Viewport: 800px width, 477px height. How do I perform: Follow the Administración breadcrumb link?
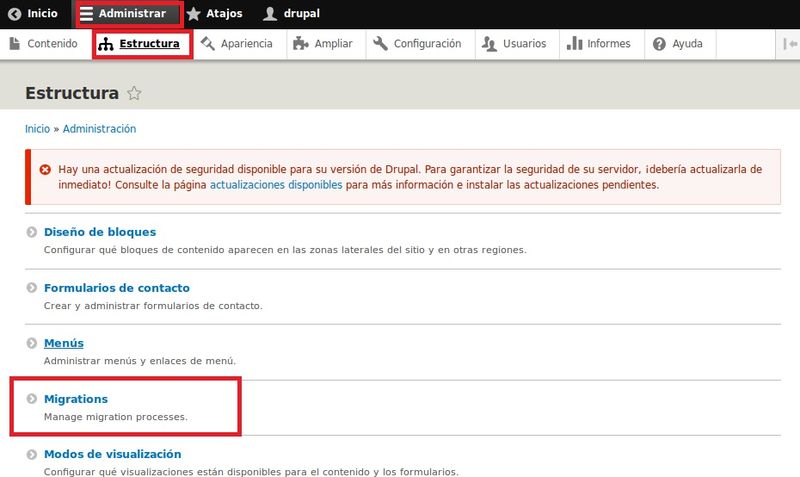[x=99, y=129]
